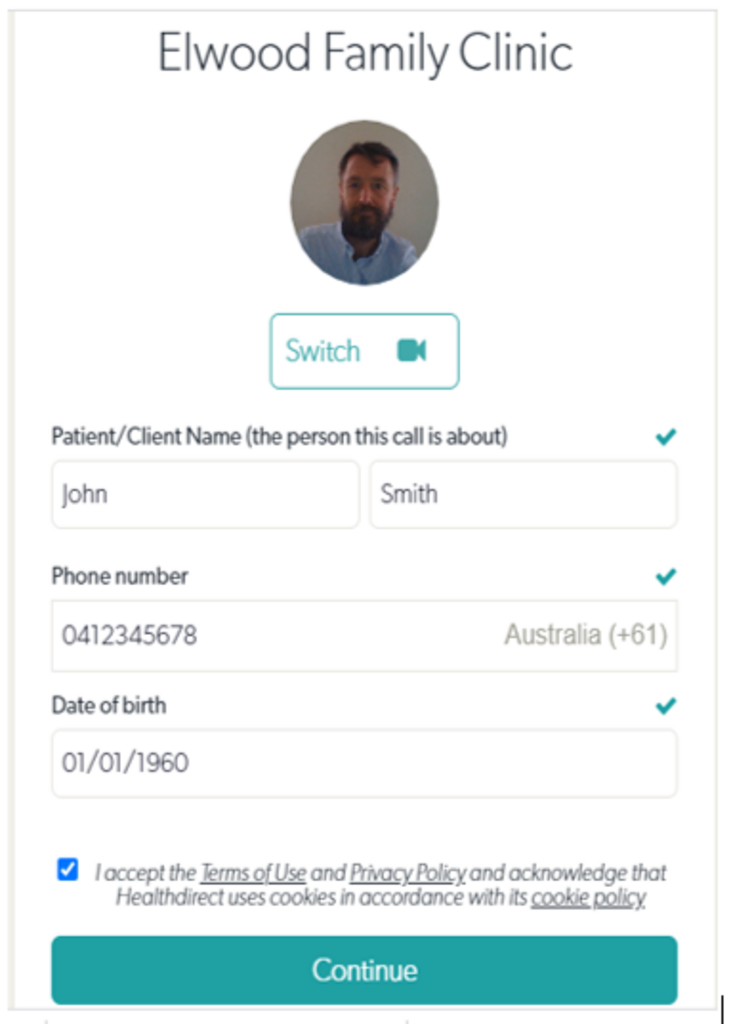
Task: Click the checkmark beside Date of birth label
Action: [665, 706]
